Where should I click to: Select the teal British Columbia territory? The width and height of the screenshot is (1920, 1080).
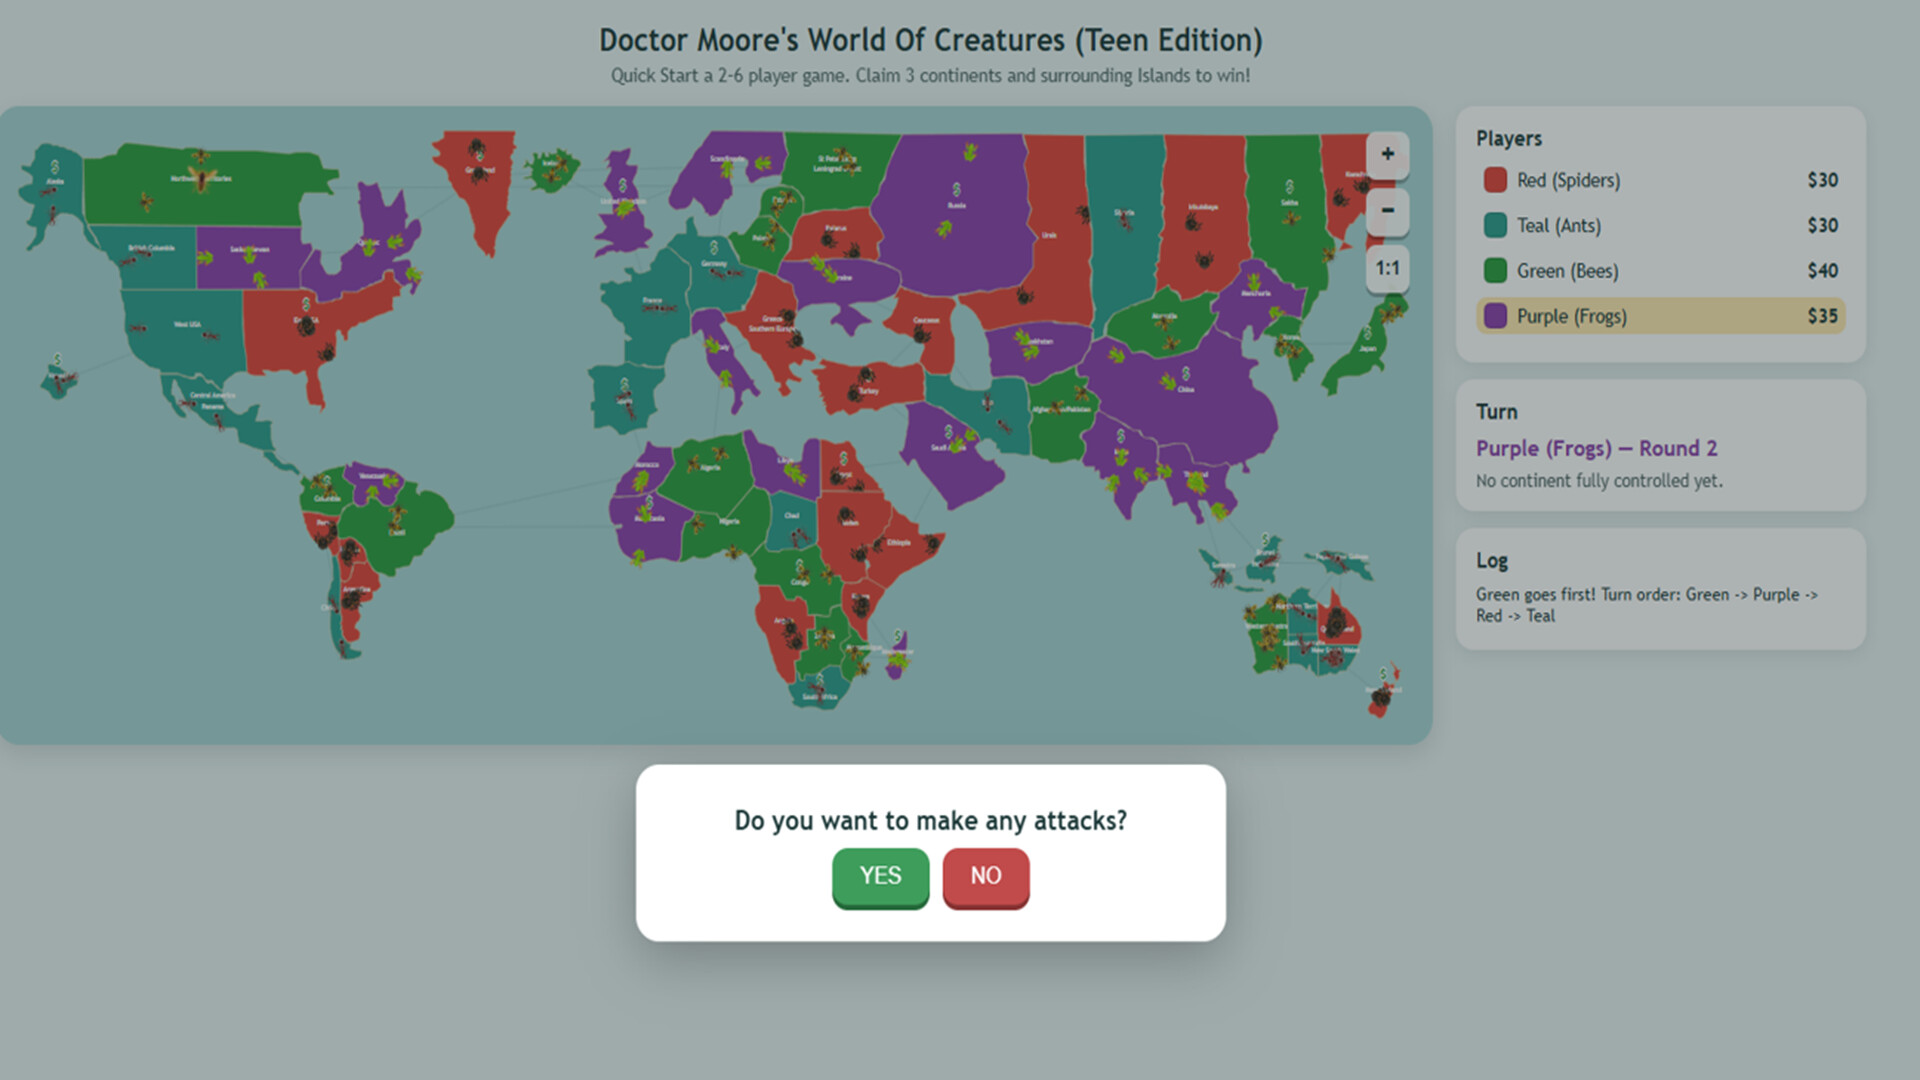pyautogui.click(x=148, y=258)
